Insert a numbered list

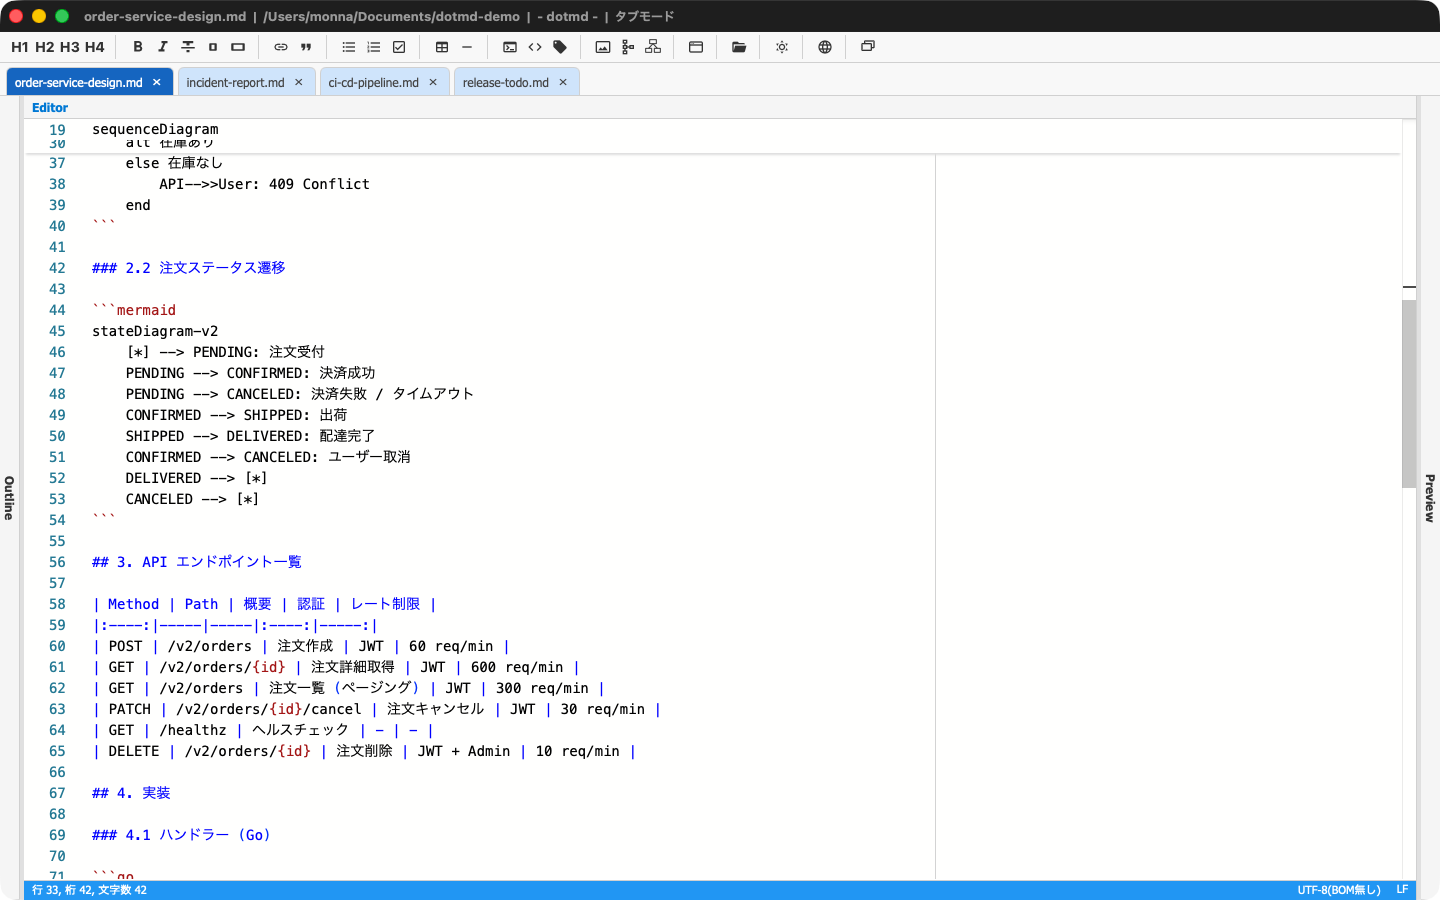tap(374, 47)
